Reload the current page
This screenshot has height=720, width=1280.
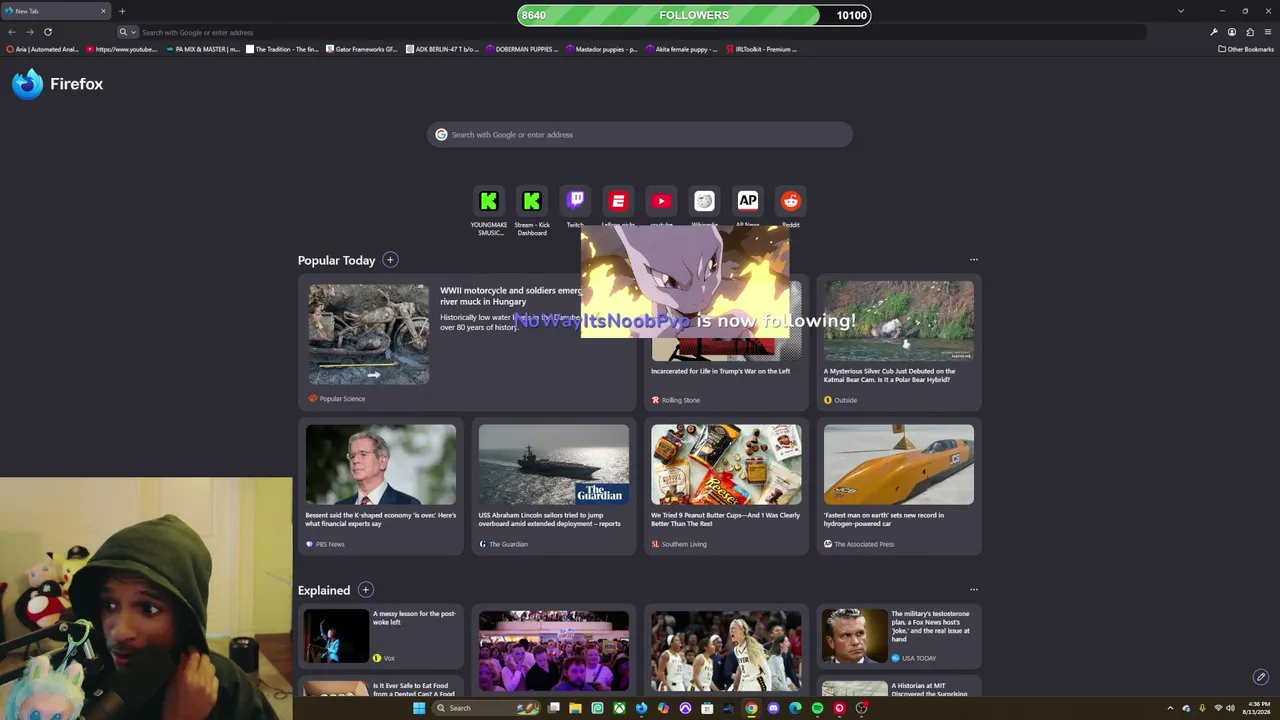(47, 32)
